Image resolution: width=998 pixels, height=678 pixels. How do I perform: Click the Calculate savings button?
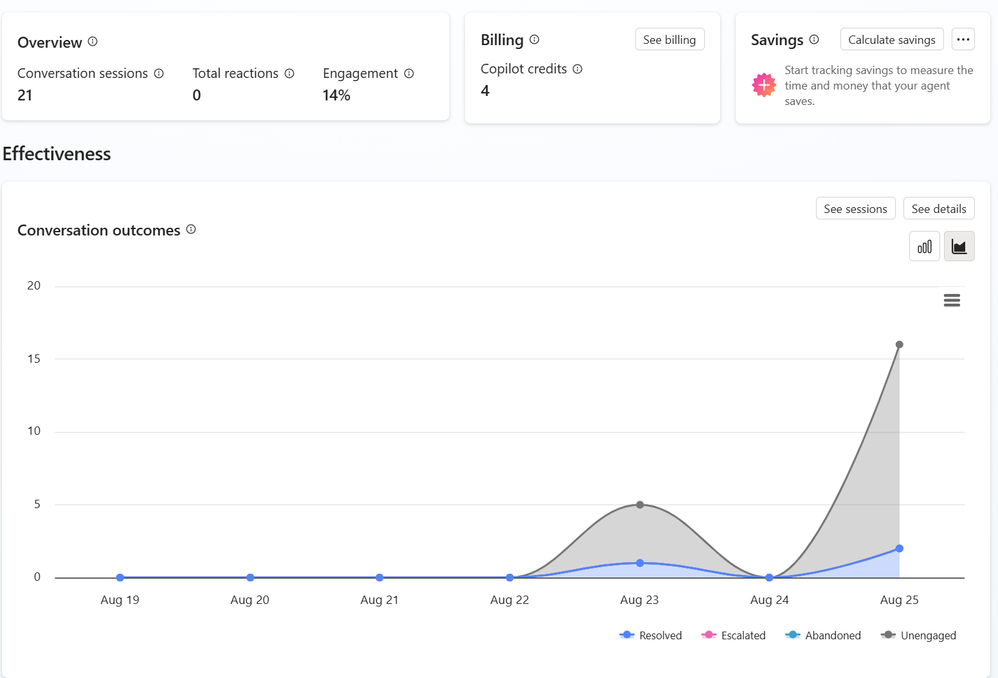click(x=892, y=39)
